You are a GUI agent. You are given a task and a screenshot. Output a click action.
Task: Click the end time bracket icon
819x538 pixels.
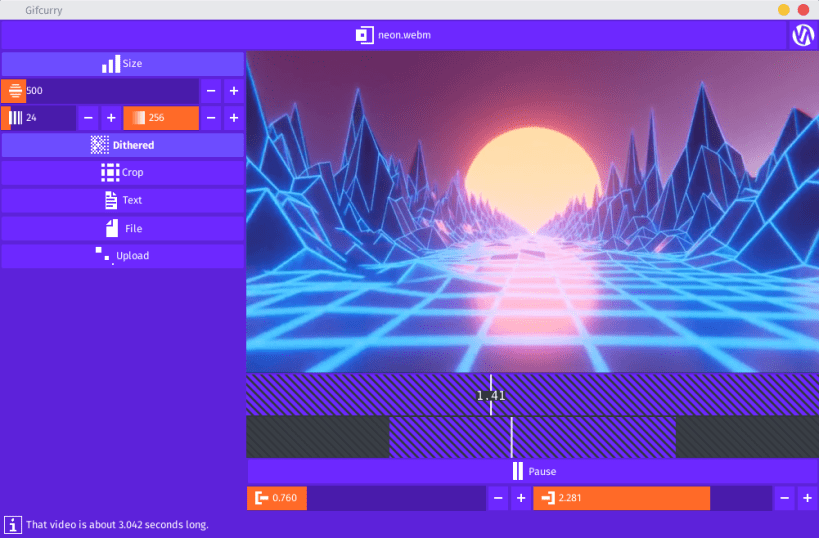(x=548, y=498)
